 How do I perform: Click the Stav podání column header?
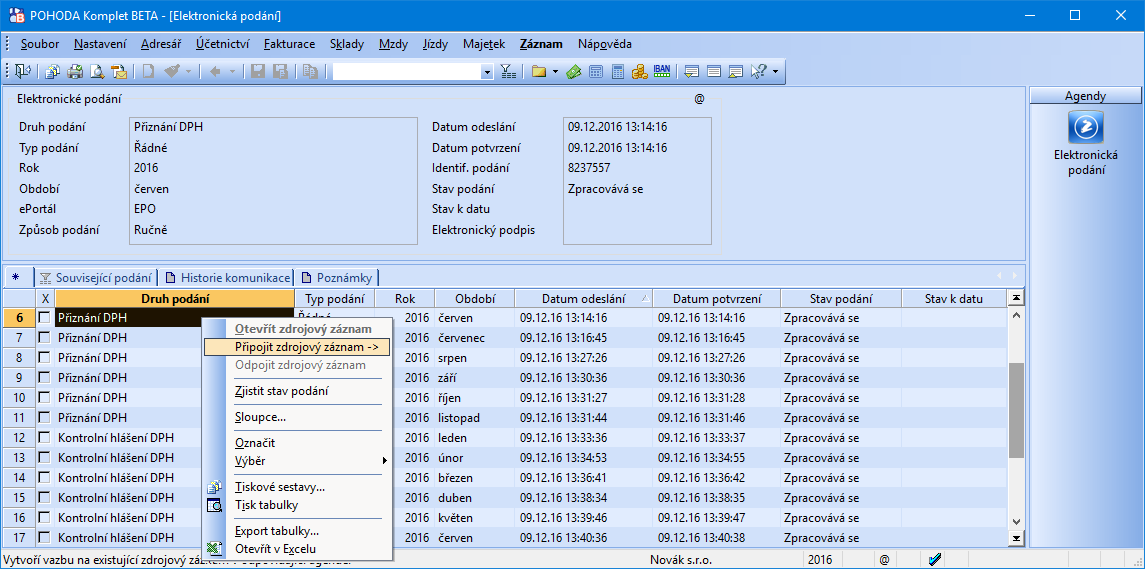coord(840,298)
